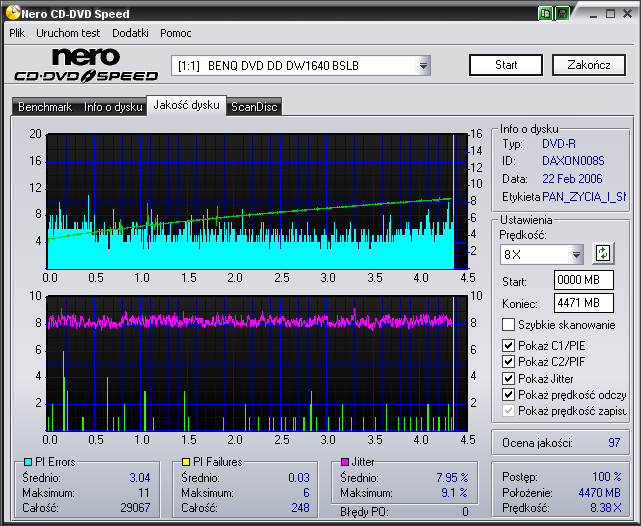The width and height of the screenshot is (641, 526).
Task: Click the yellow PI Failures legend swatch
Action: tap(186, 462)
